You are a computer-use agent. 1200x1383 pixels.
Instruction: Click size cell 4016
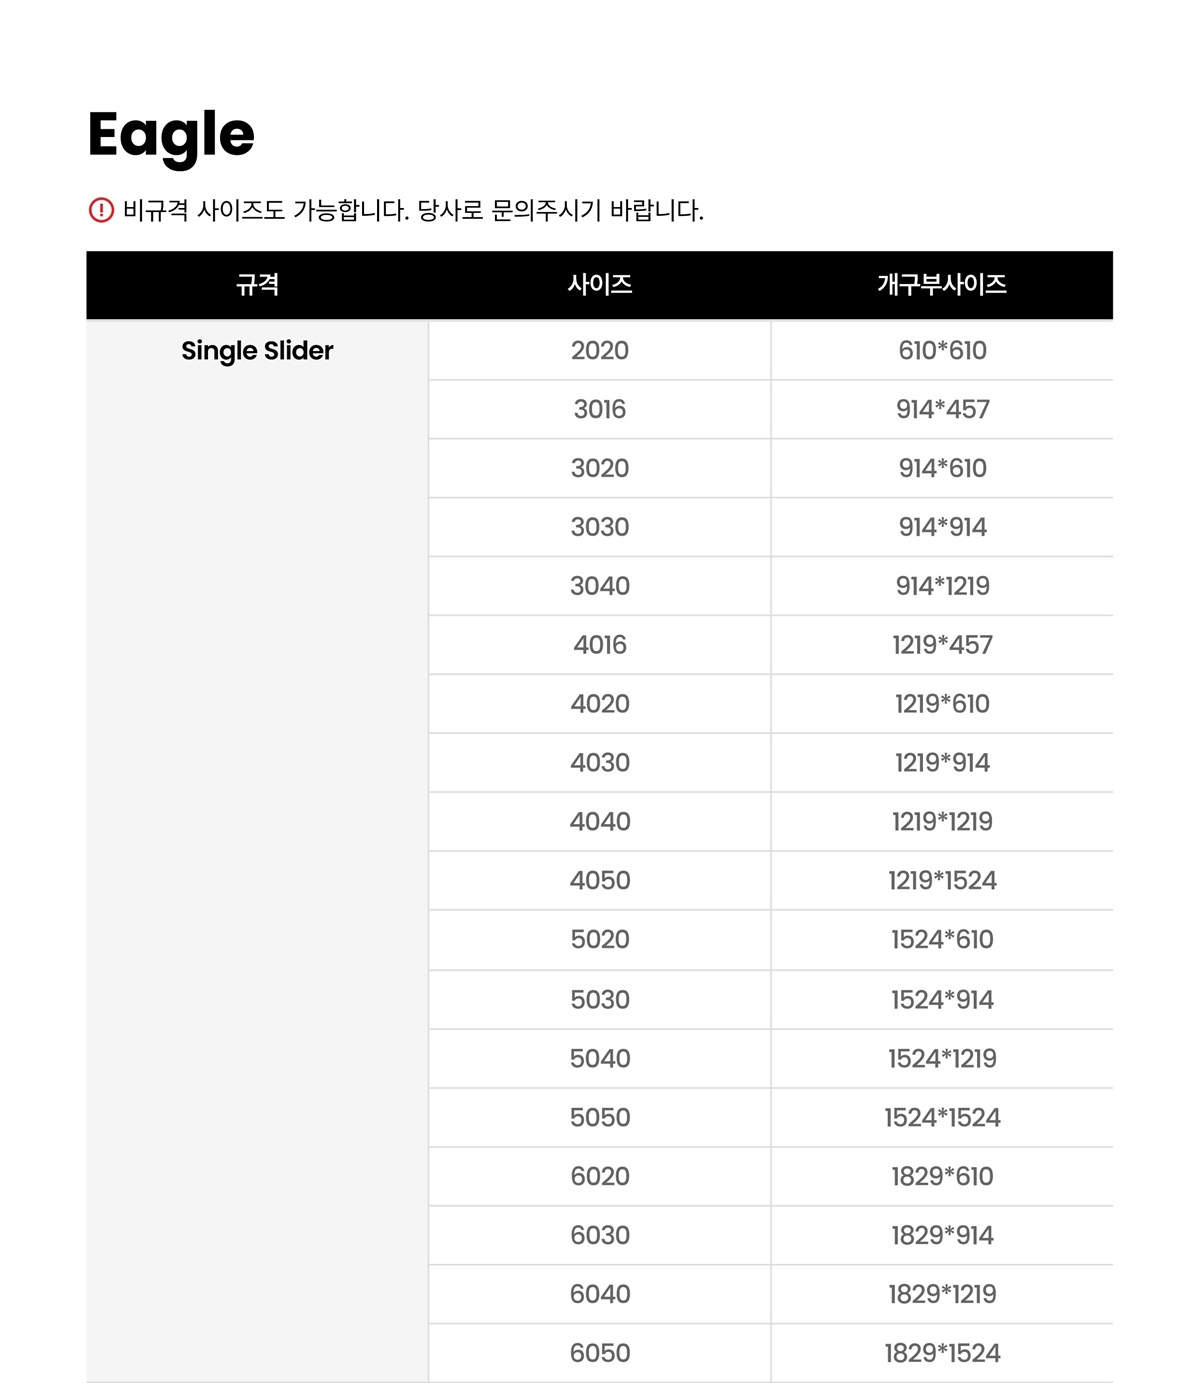[600, 645]
